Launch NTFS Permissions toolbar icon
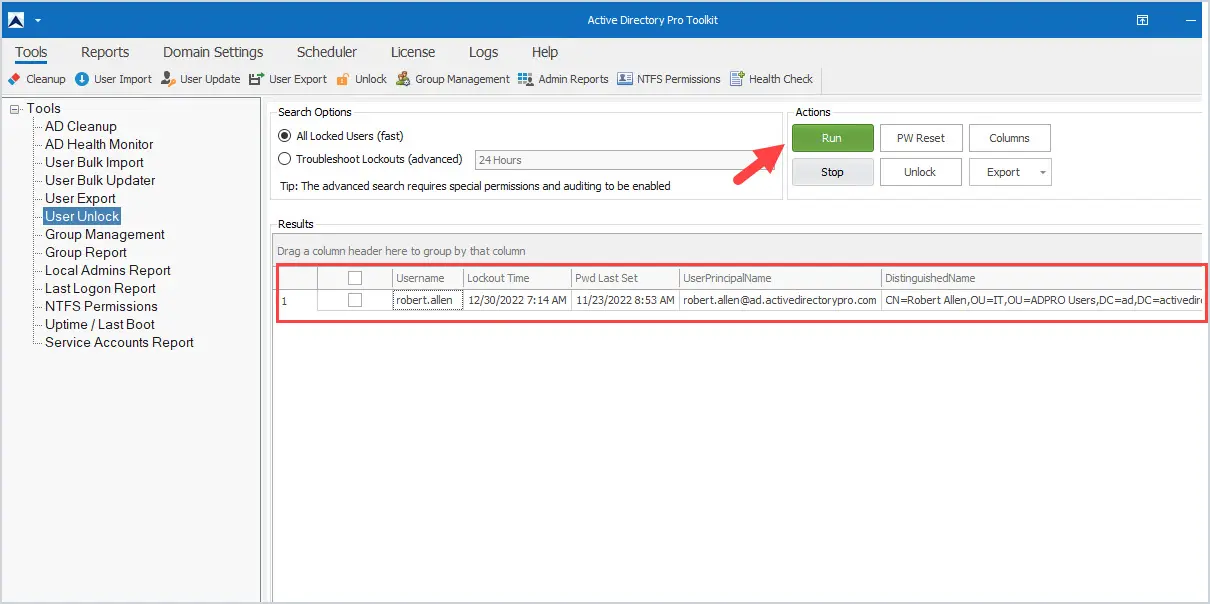Screen dimensions: 1210x604 click(x=625, y=79)
